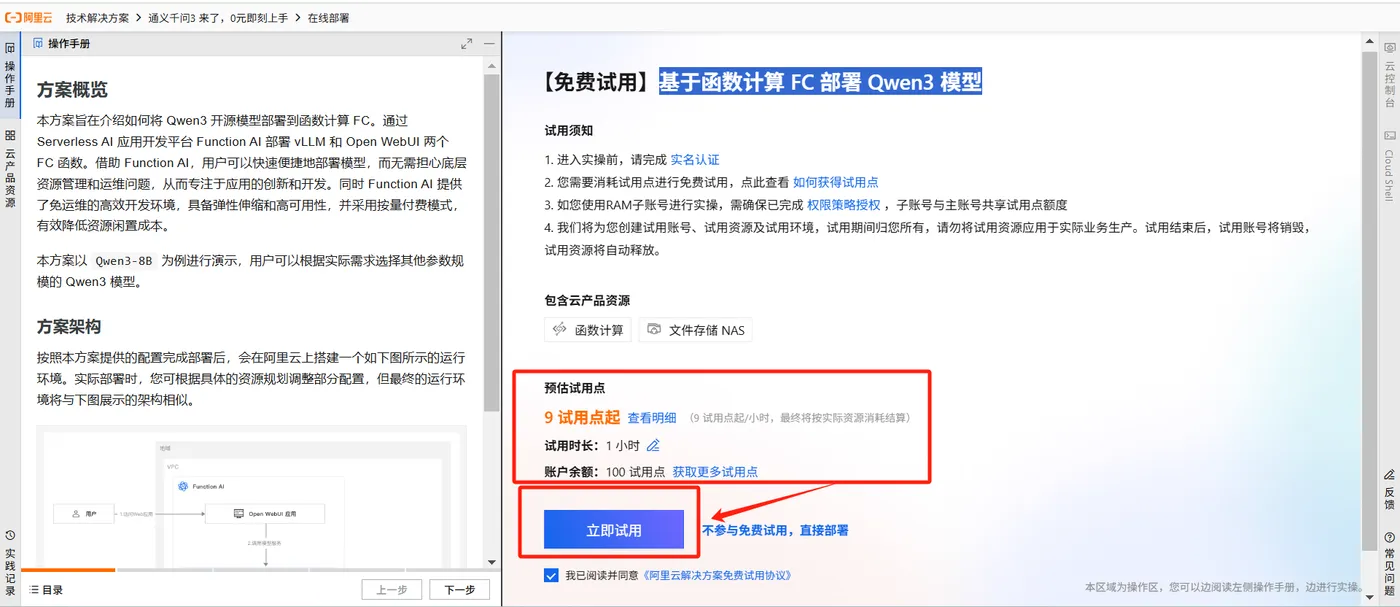This screenshot has width=1400, height=607.
Task: Click the 上一步 button
Action: coord(391,590)
